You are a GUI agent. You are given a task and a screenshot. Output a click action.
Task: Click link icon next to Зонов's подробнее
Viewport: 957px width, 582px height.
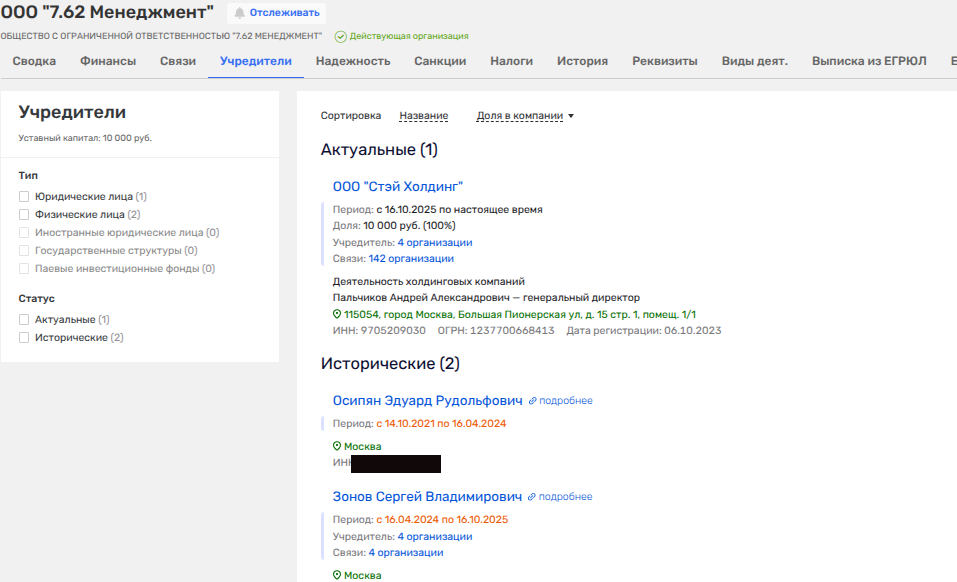pos(533,497)
